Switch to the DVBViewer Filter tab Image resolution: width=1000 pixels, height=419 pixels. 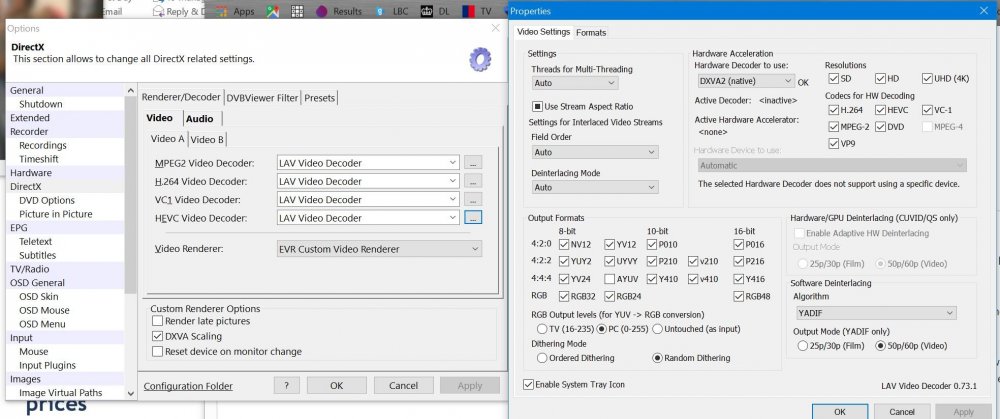tap(262, 97)
